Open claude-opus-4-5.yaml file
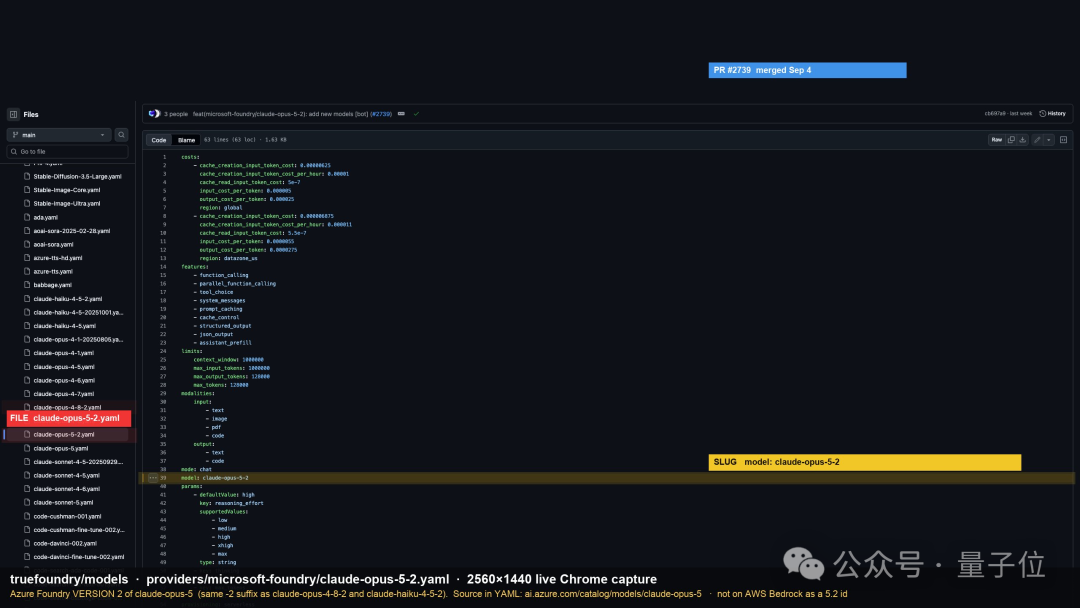Image resolution: width=1080 pixels, height=608 pixels. pos(63,367)
